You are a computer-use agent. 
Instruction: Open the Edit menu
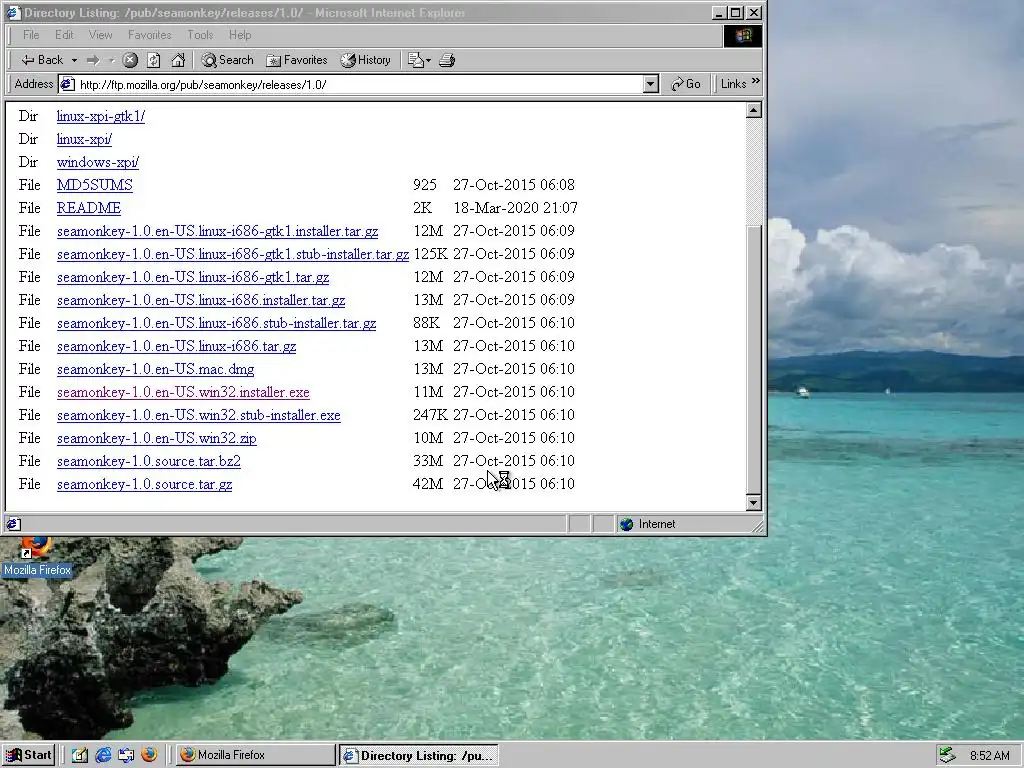point(64,35)
